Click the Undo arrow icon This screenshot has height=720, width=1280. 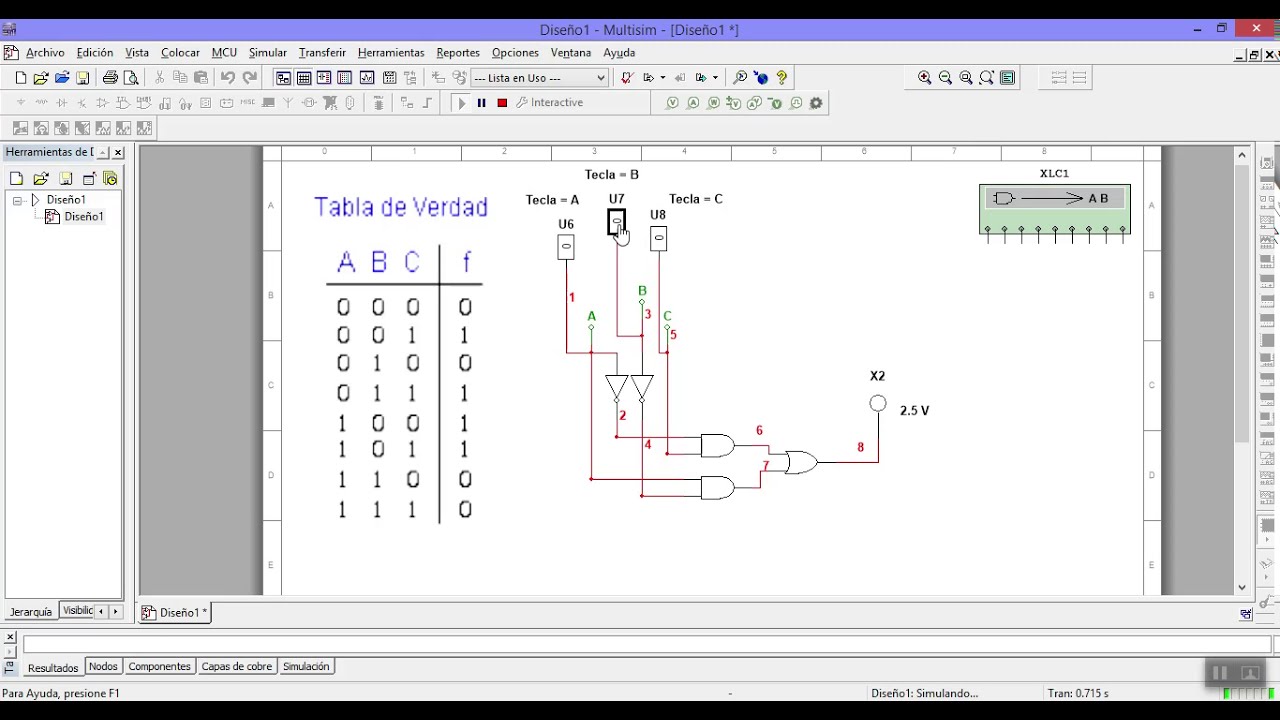(228, 77)
